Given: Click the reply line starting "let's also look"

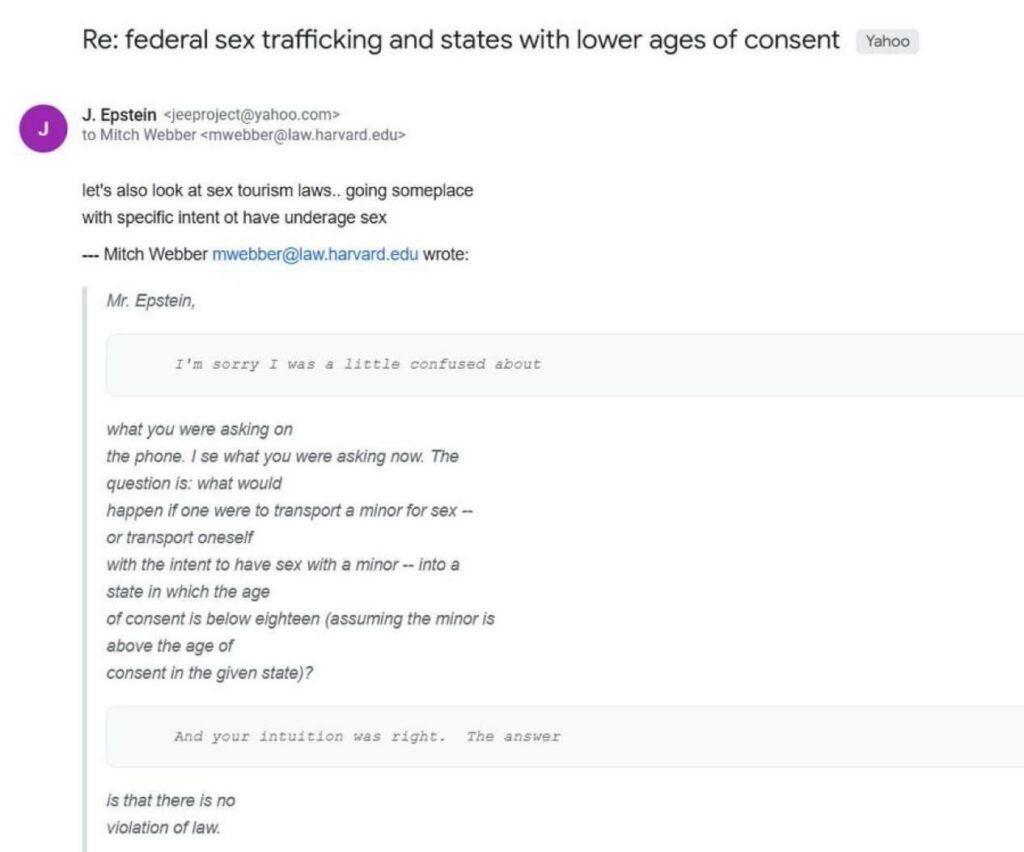Looking at the screenshot, I should tap(277, 190).
